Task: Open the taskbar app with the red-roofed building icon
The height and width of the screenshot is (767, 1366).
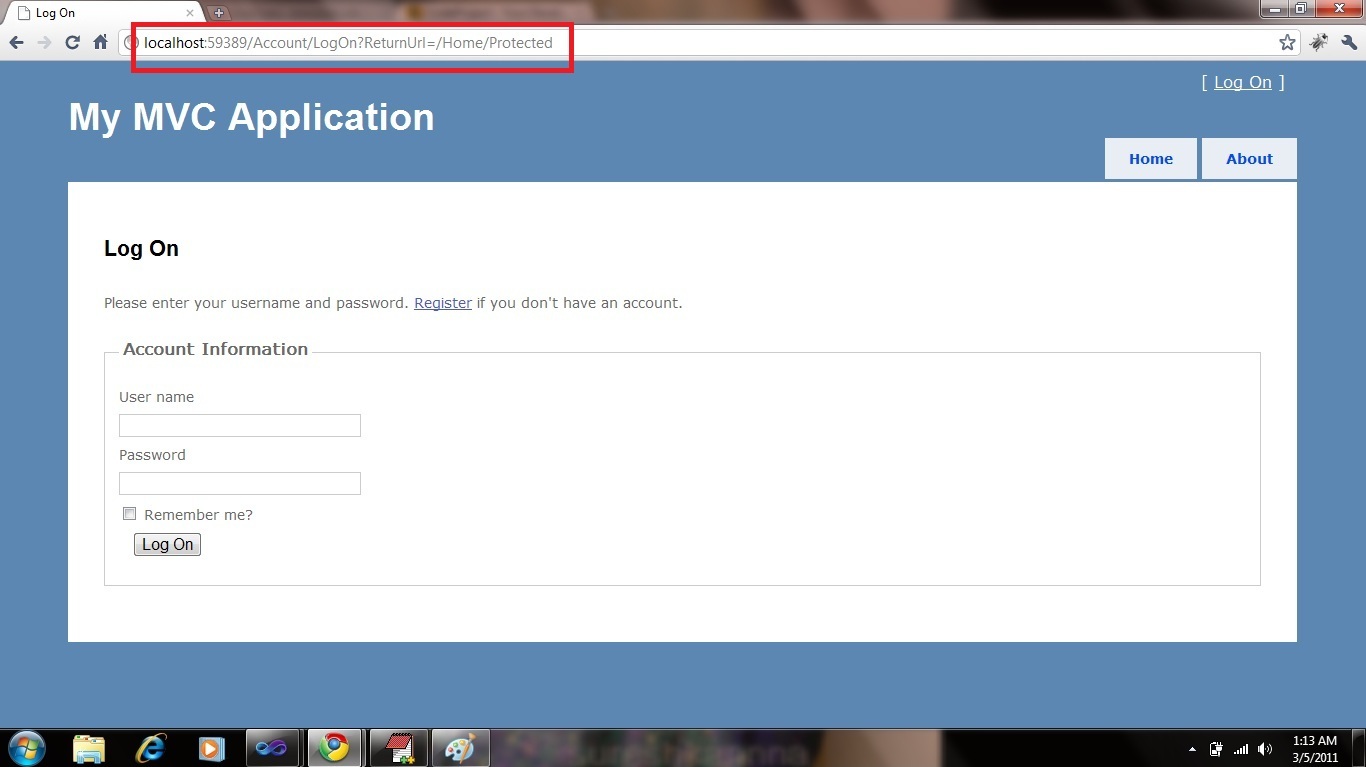Action: pos(398,748)
